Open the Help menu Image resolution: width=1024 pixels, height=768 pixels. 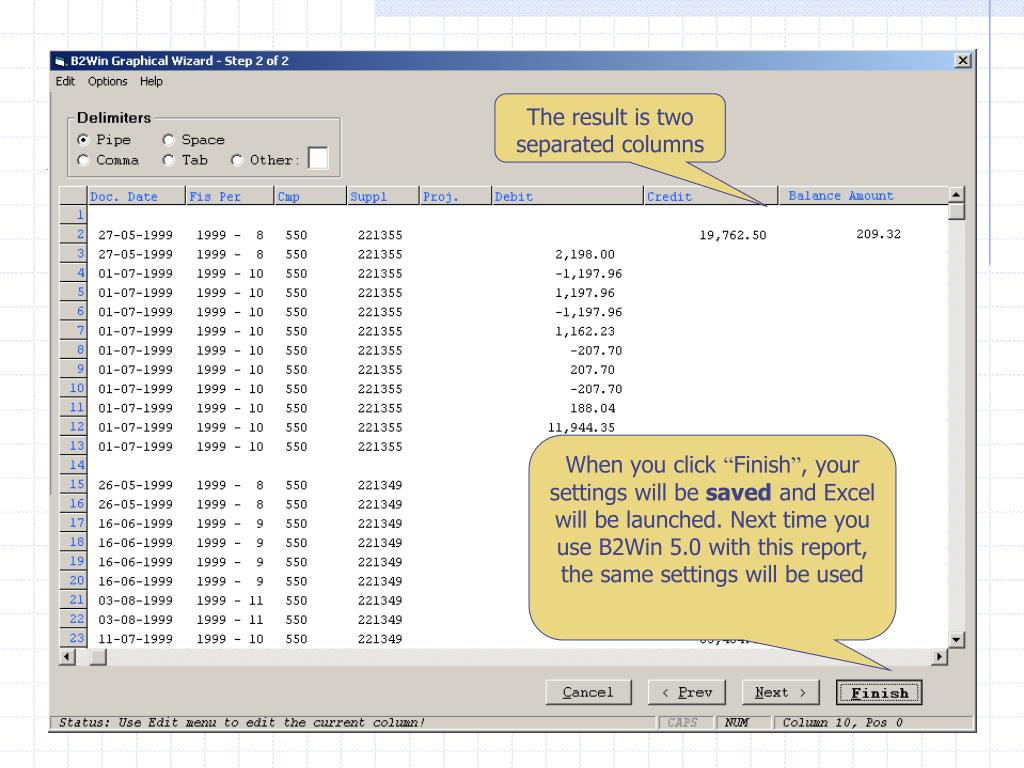pos(151,81)
